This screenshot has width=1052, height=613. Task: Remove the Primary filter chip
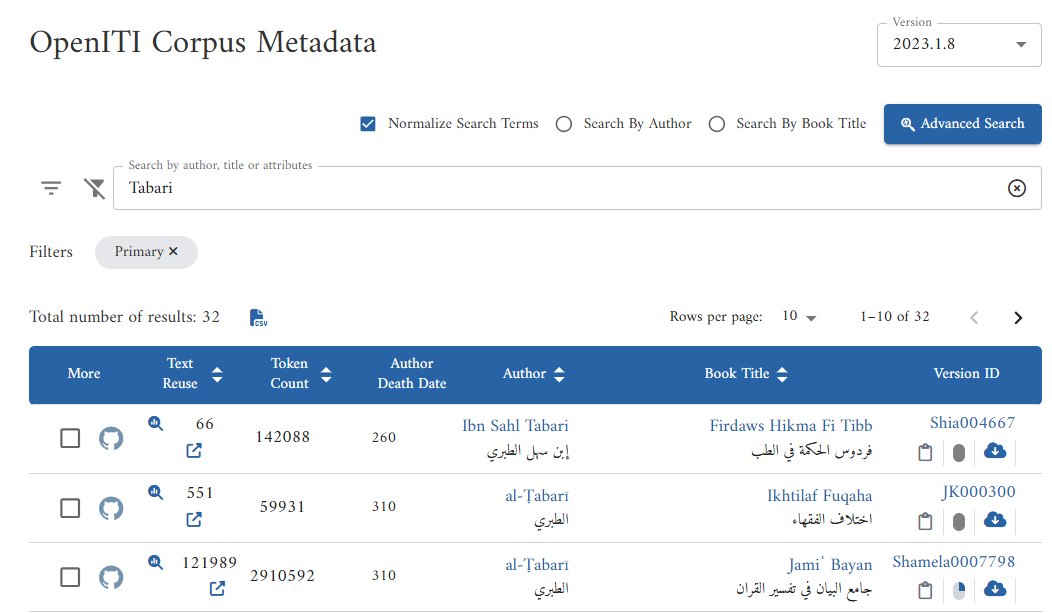[x=172, y=252]
